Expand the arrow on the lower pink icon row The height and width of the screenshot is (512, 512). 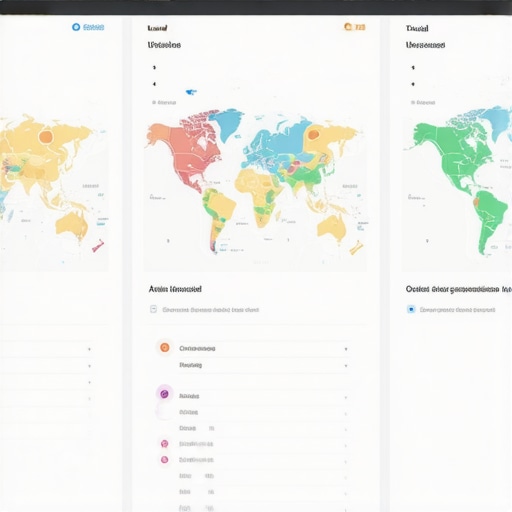tap(346, 462)
